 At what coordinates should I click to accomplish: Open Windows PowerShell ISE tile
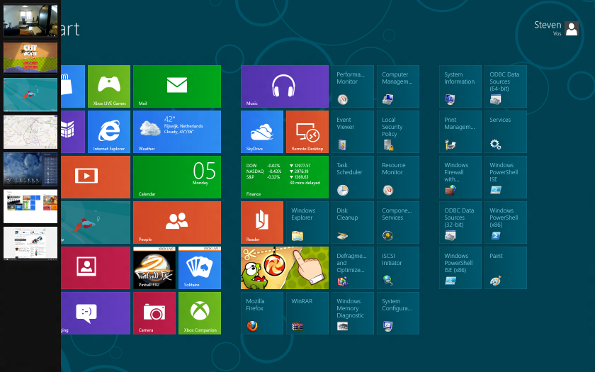point(506,177)
